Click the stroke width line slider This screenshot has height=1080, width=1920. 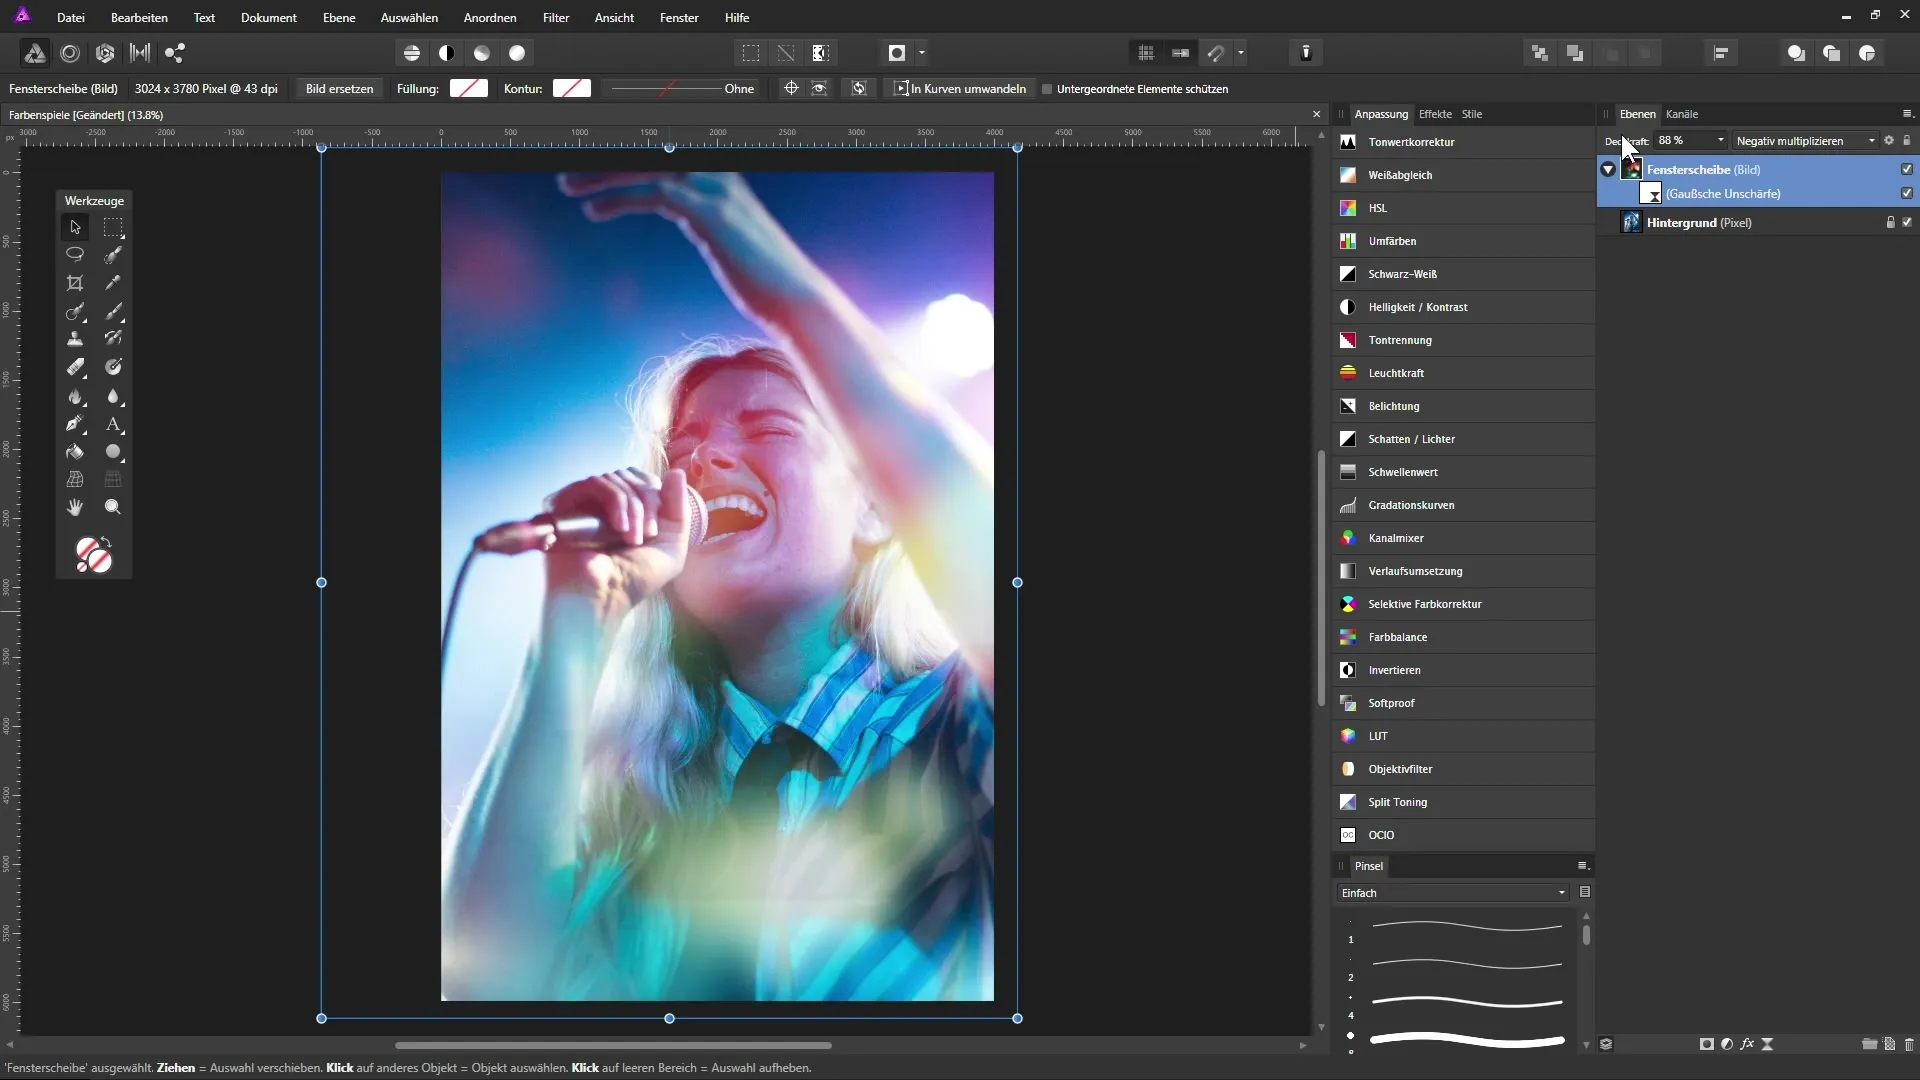point(665,89)
